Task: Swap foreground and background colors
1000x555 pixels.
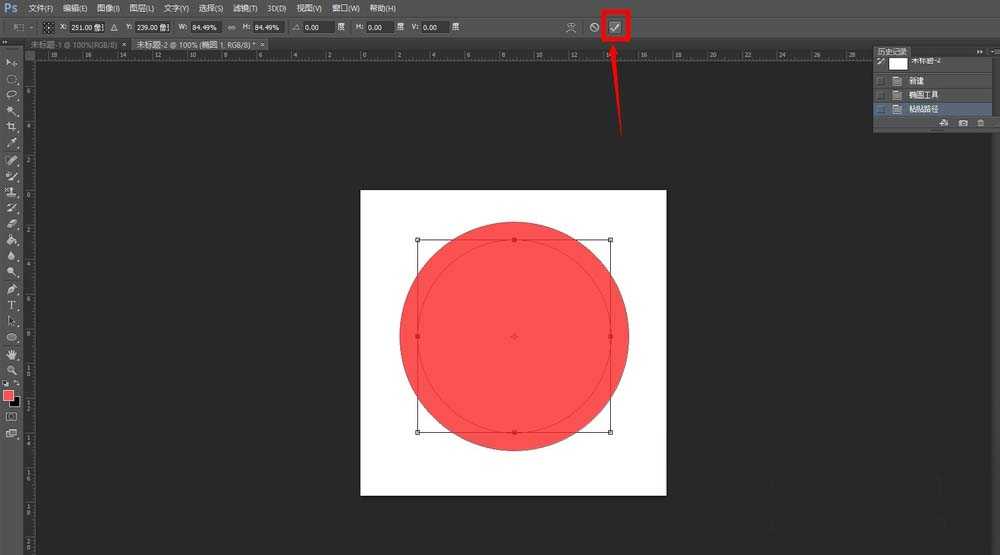Action: tap(17, 383)
